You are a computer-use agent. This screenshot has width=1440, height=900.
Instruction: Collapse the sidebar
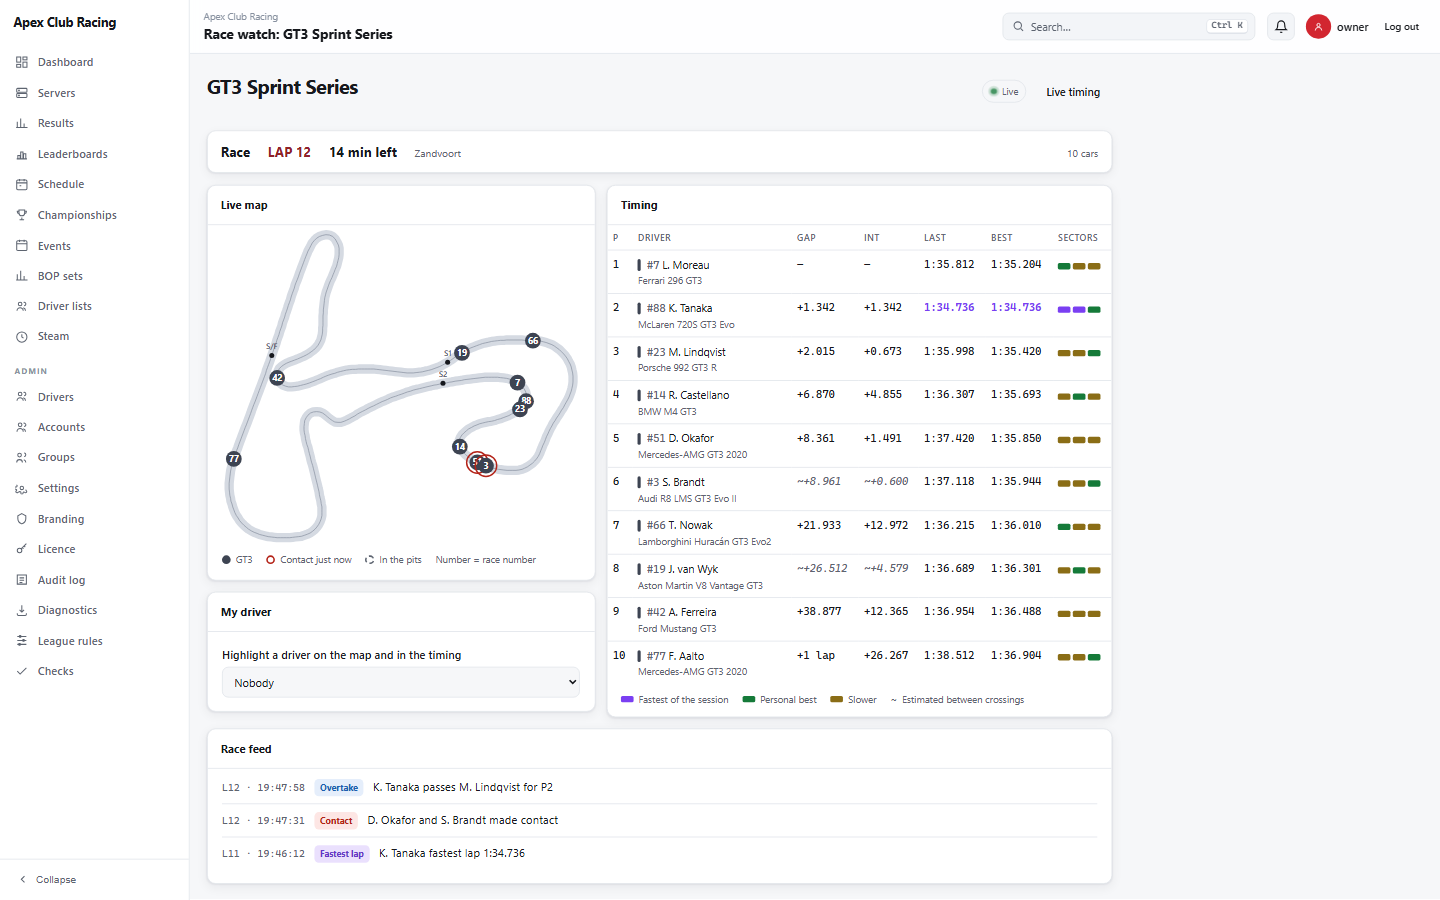click(x=48, y=880)
